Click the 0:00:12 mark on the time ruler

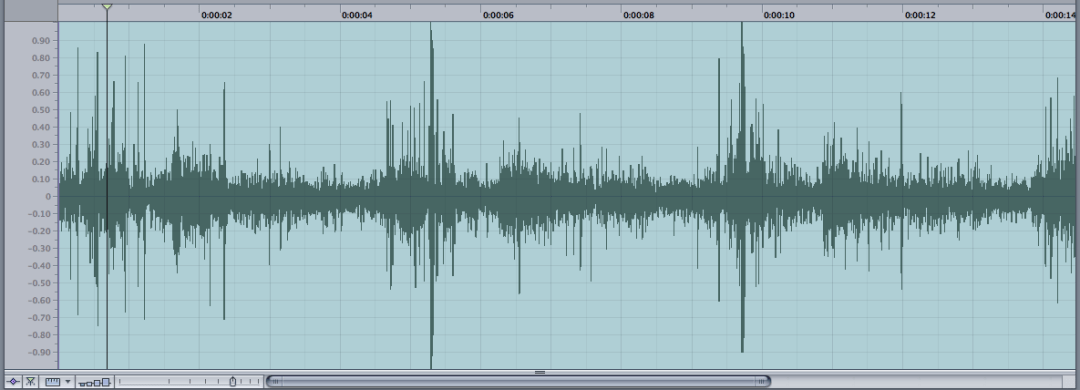point(920,14)
